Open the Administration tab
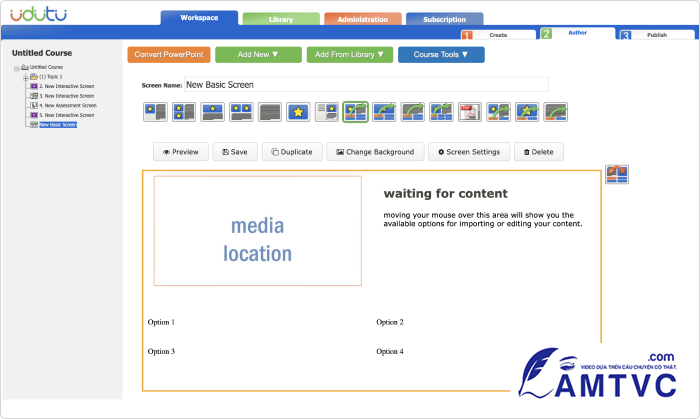 coord(363,19)
